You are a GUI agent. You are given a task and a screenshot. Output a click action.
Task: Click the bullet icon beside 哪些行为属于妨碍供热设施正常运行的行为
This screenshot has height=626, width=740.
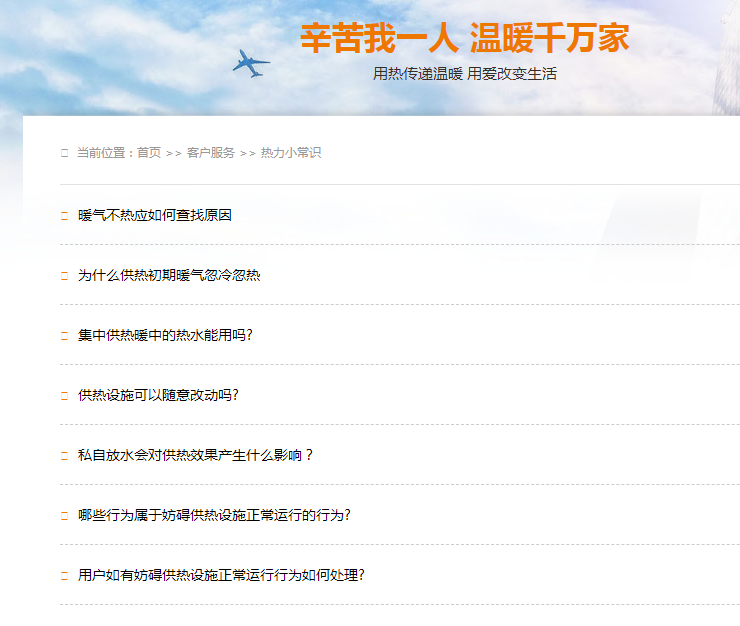pyautogui.click(x=65, y=516)
